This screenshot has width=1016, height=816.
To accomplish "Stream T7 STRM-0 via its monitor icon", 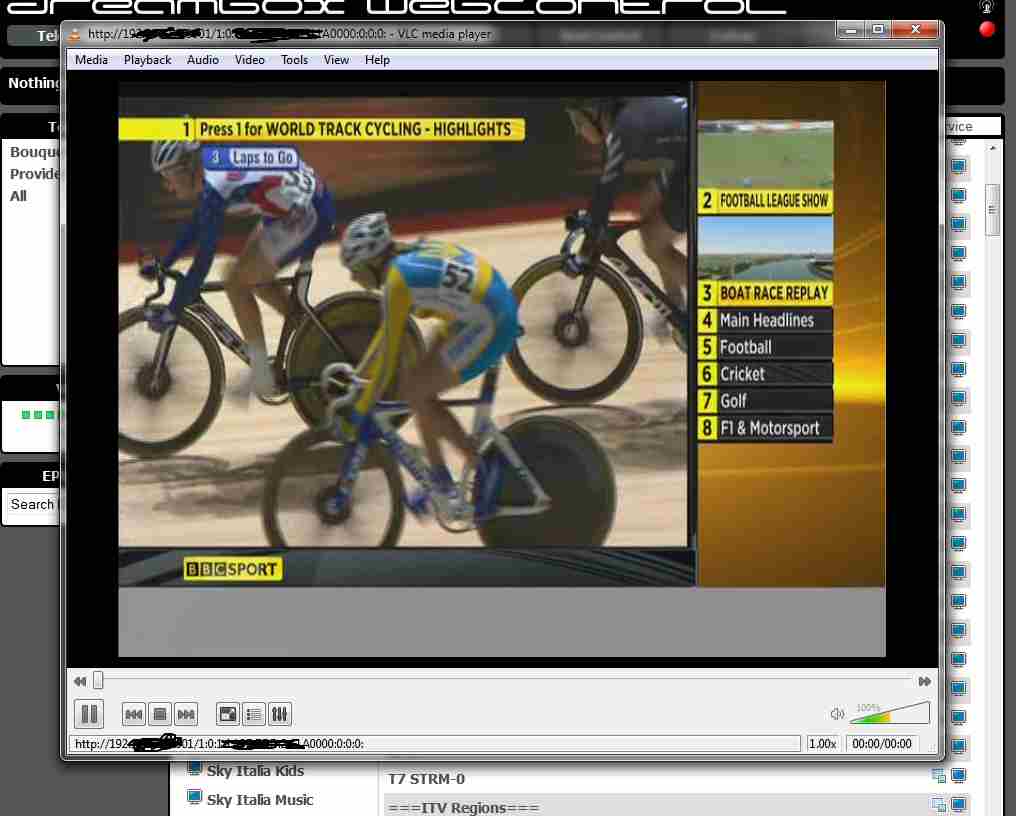I will coord(958,775).
